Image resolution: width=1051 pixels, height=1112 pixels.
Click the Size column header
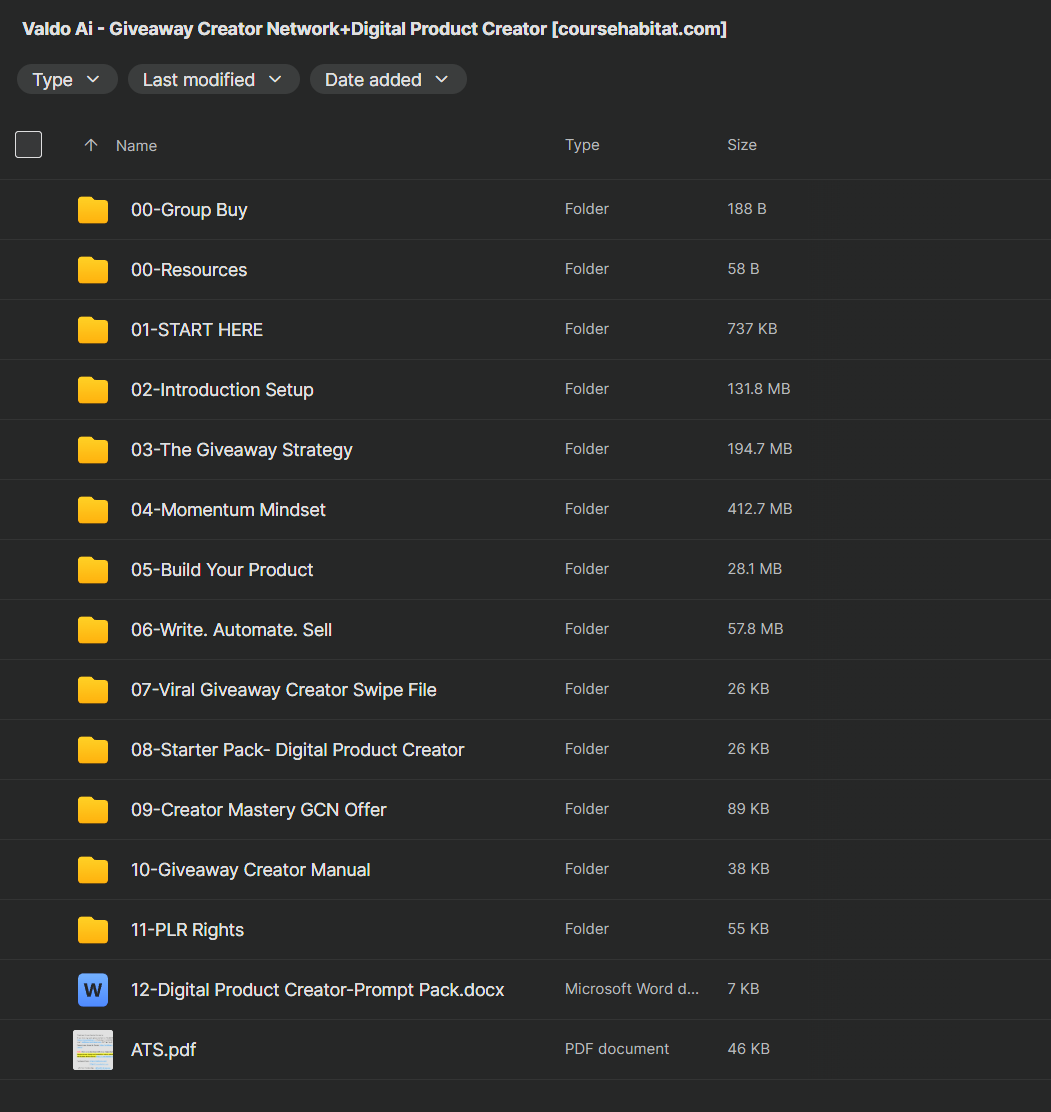[x=742, y=145]
